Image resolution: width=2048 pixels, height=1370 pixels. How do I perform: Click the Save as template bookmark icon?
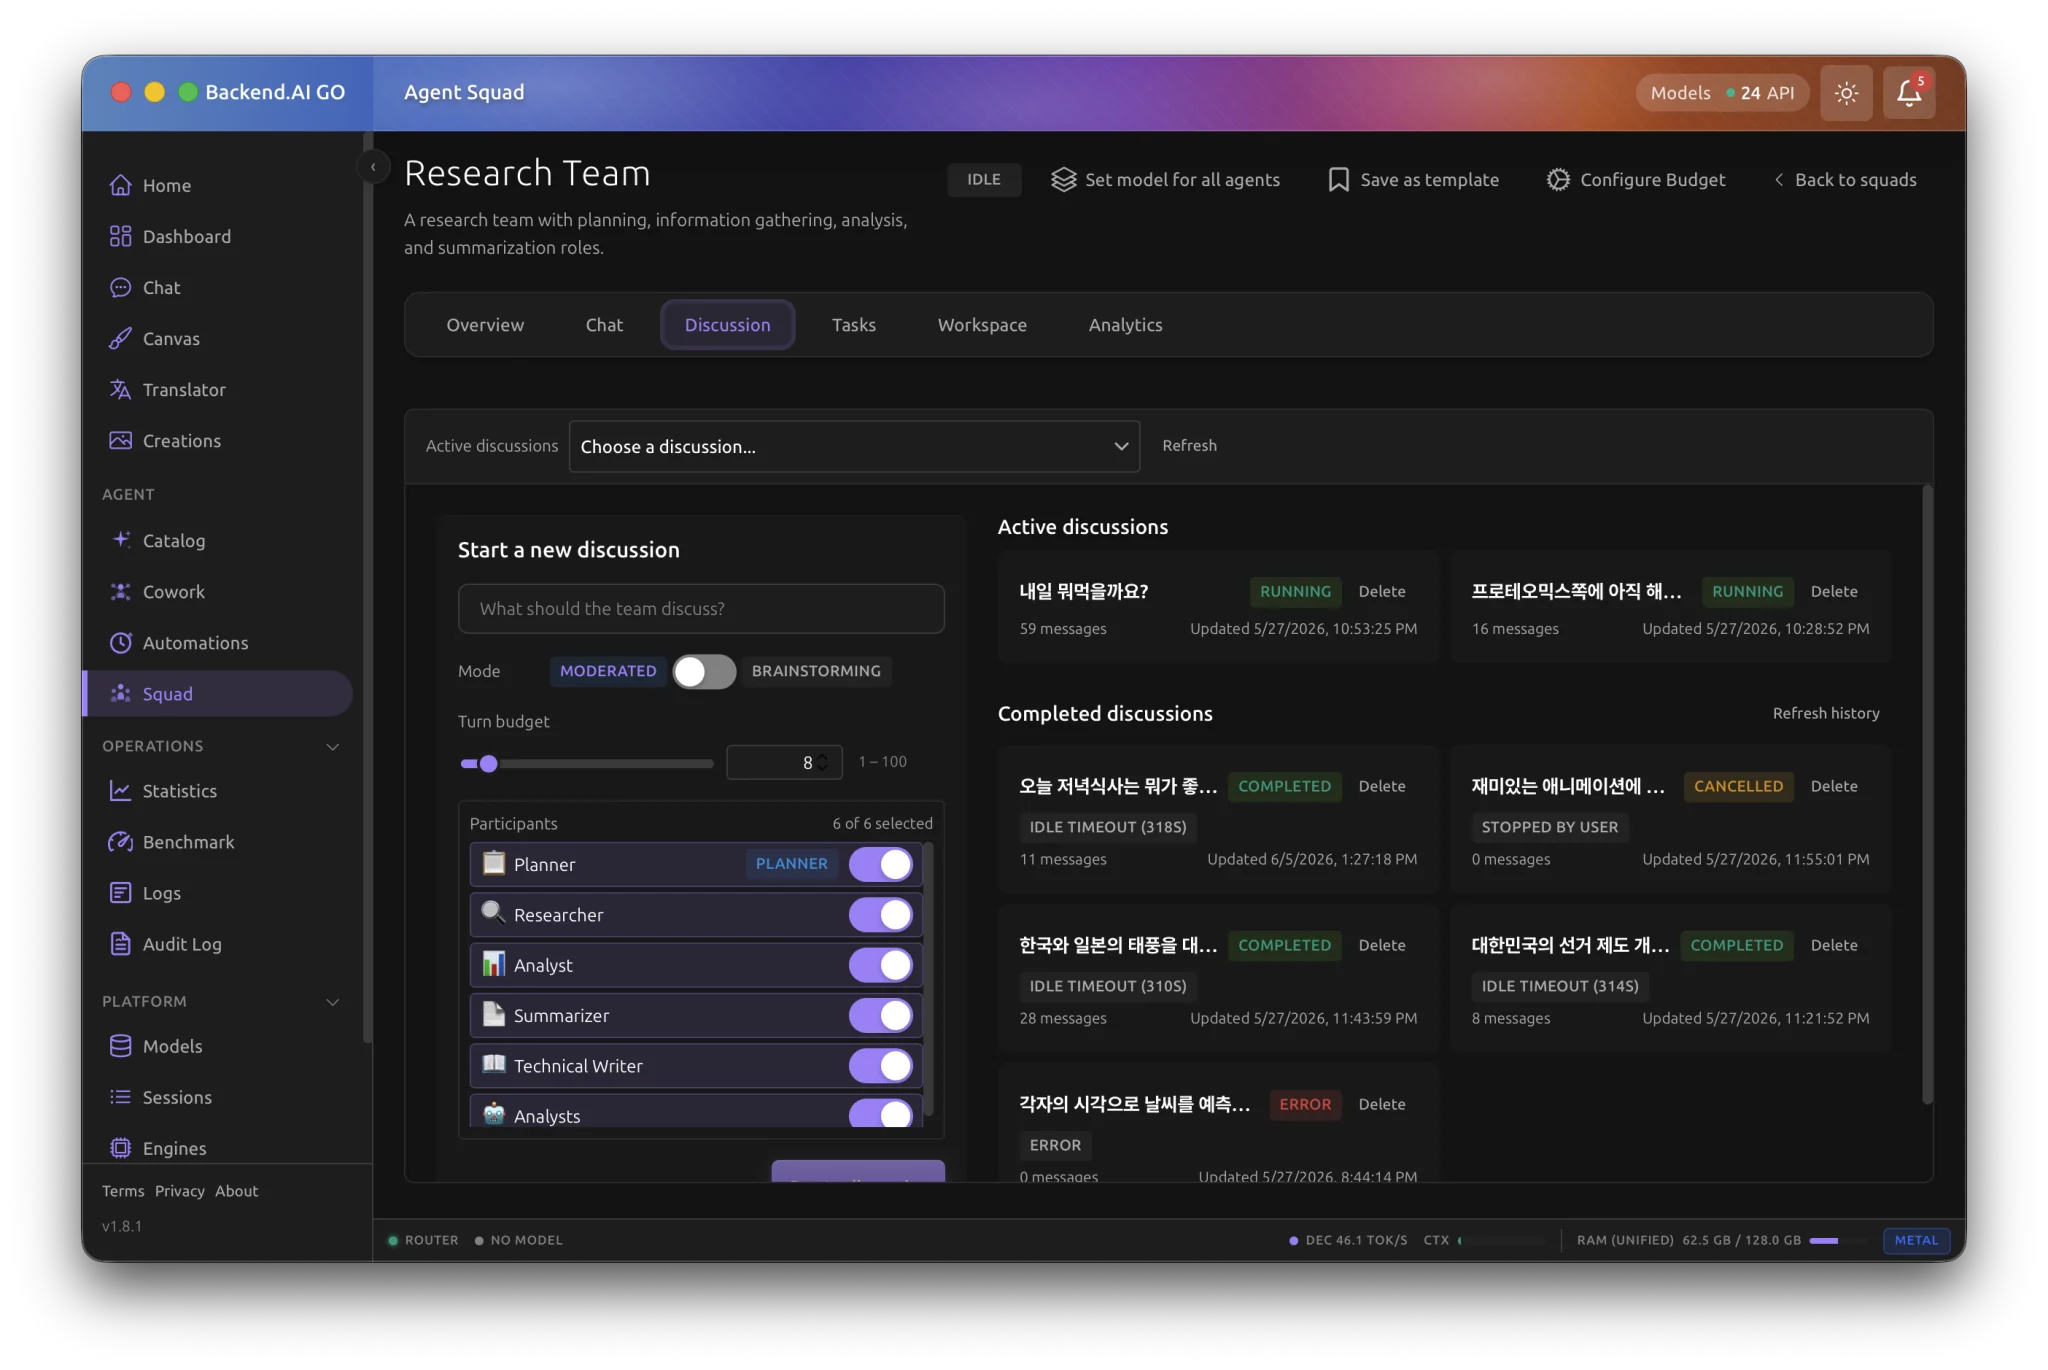point(1338,180)
